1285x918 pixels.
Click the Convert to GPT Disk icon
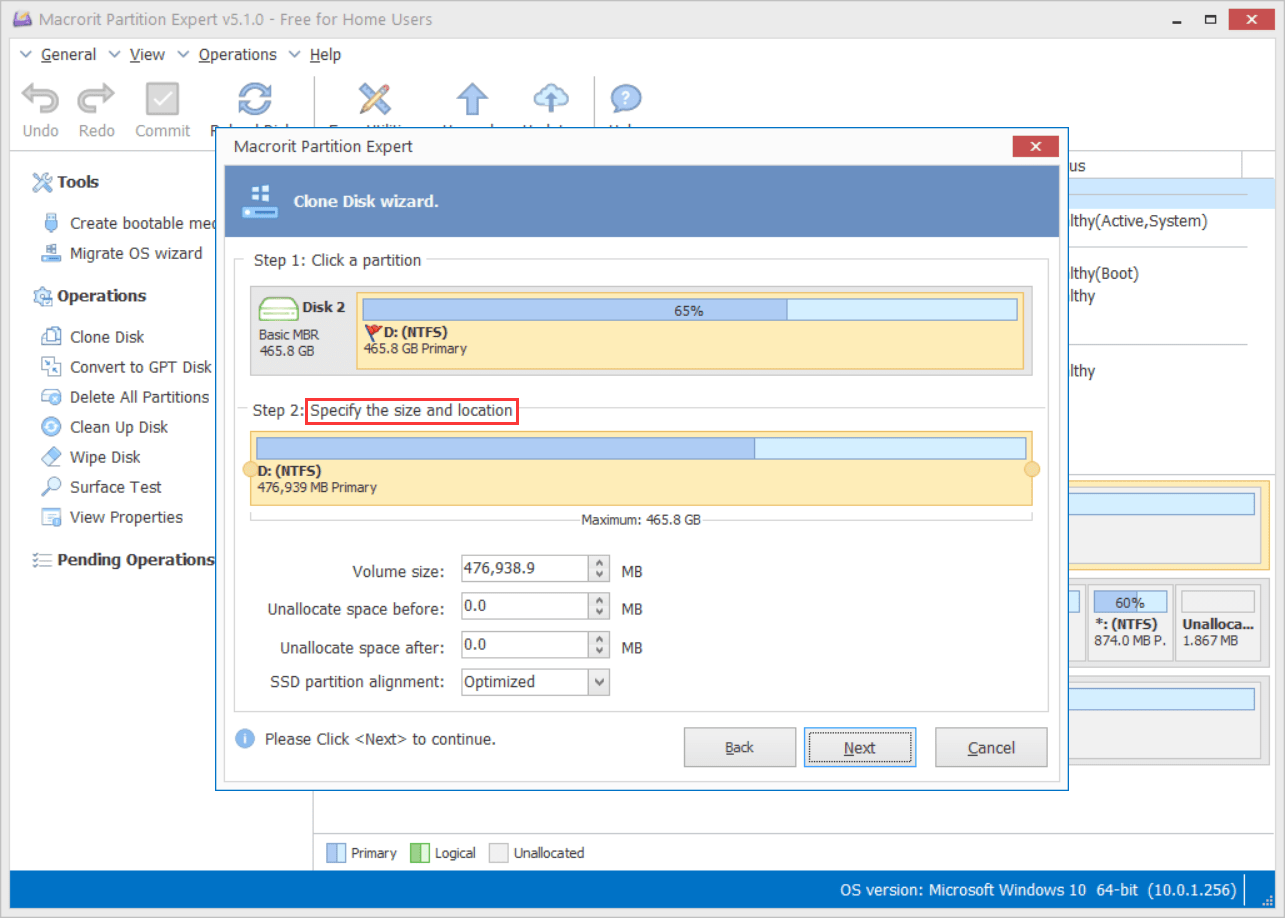pyautogui.click(x=51, y=367)
